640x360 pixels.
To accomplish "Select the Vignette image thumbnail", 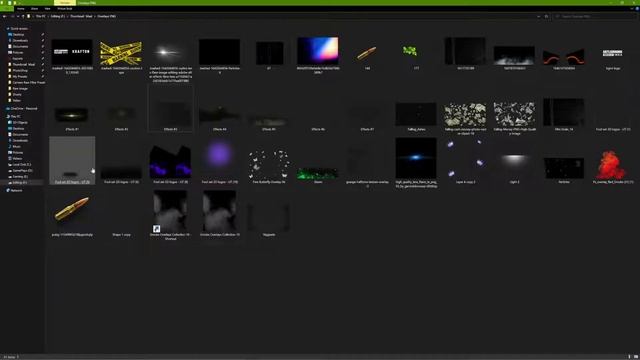I will [x=269, y=217].
